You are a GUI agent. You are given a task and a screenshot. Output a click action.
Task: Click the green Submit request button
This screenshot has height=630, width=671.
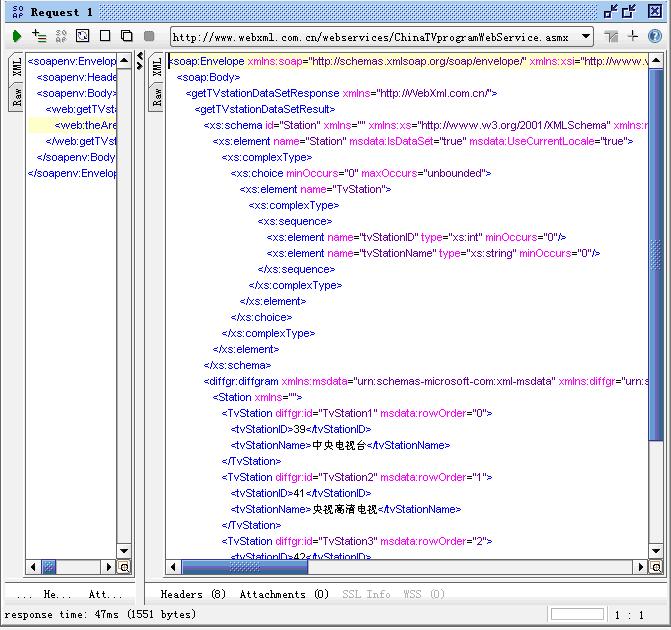point(16,36)
